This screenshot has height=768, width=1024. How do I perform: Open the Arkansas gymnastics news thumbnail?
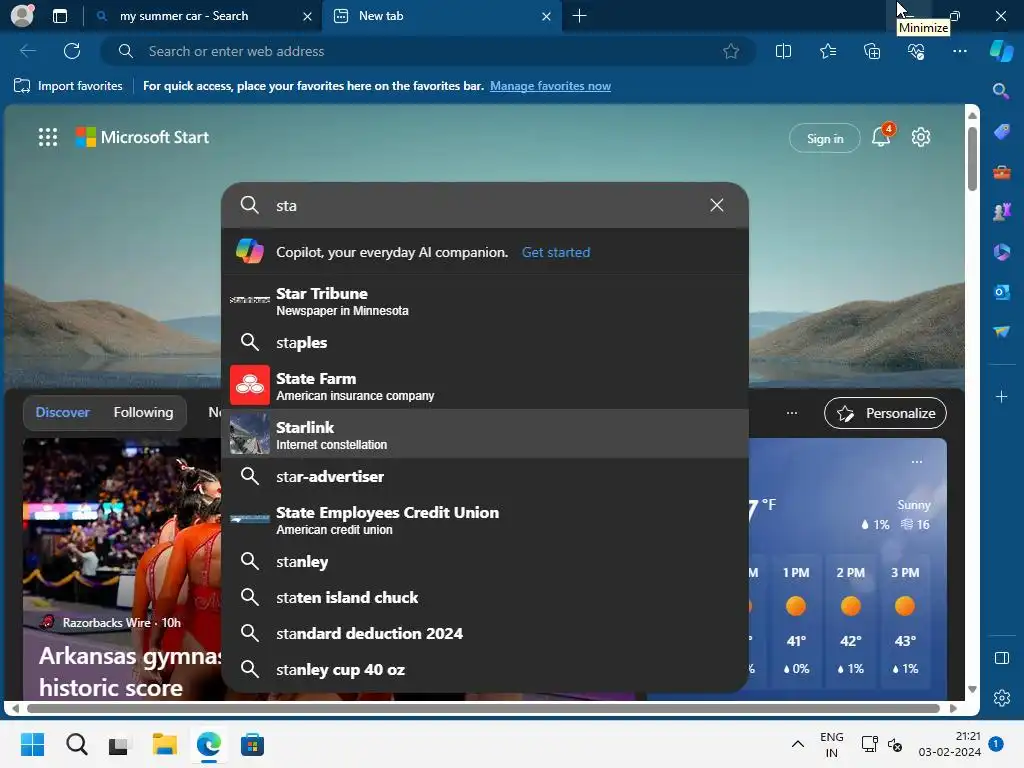(x=122, y=568)
